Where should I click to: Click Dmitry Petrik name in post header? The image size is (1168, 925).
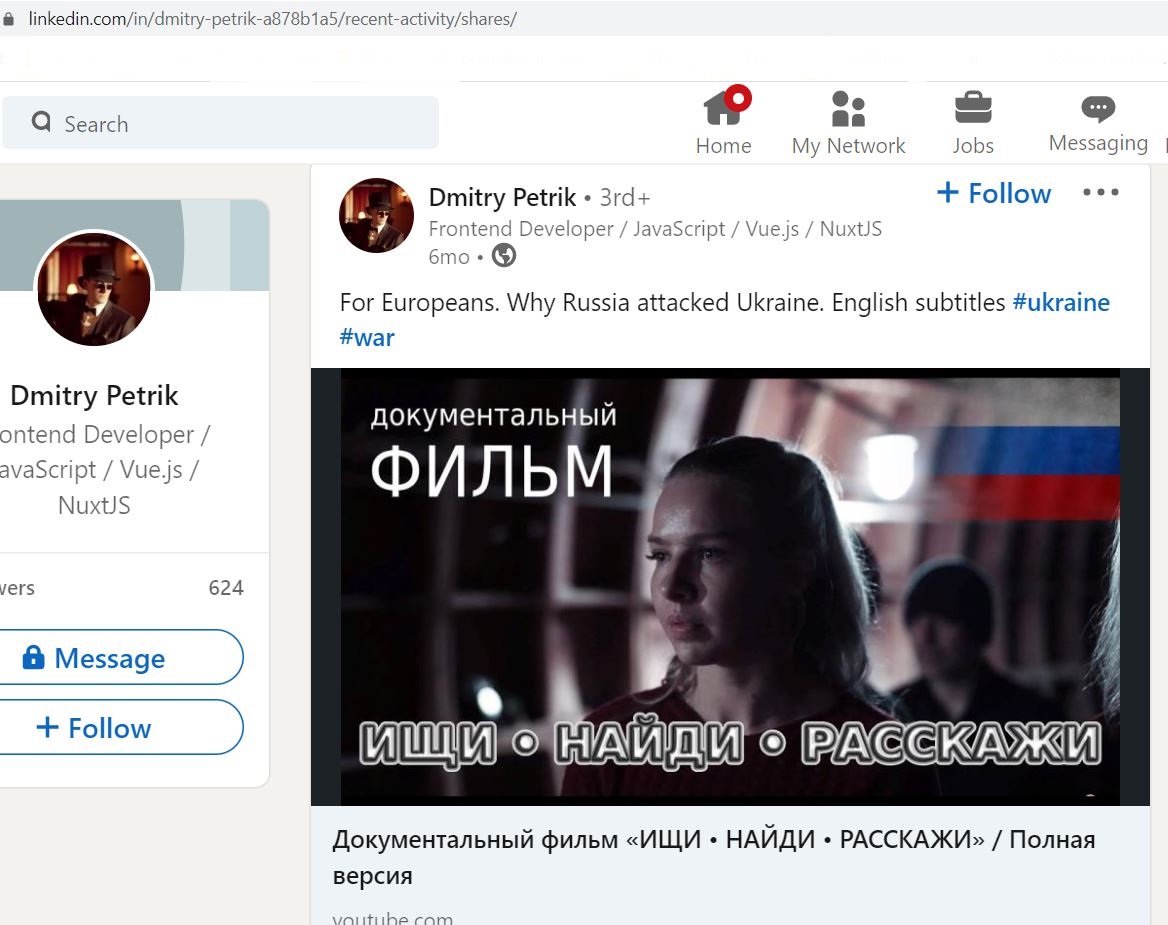[502, 197]
